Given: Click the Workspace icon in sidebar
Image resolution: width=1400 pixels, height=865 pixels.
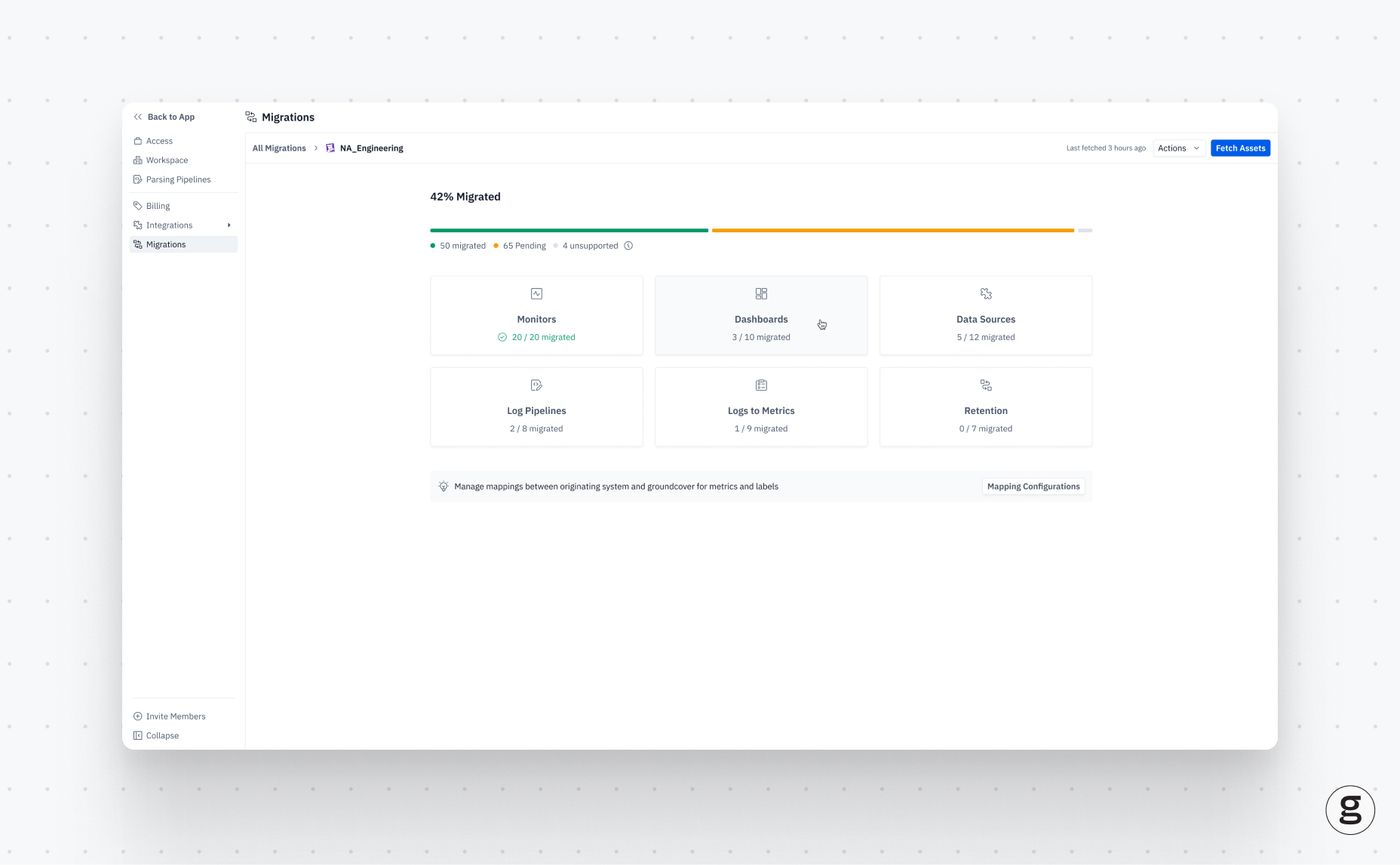Looking at the screenshot, I should pyautogui.click(x=138, y=160).
